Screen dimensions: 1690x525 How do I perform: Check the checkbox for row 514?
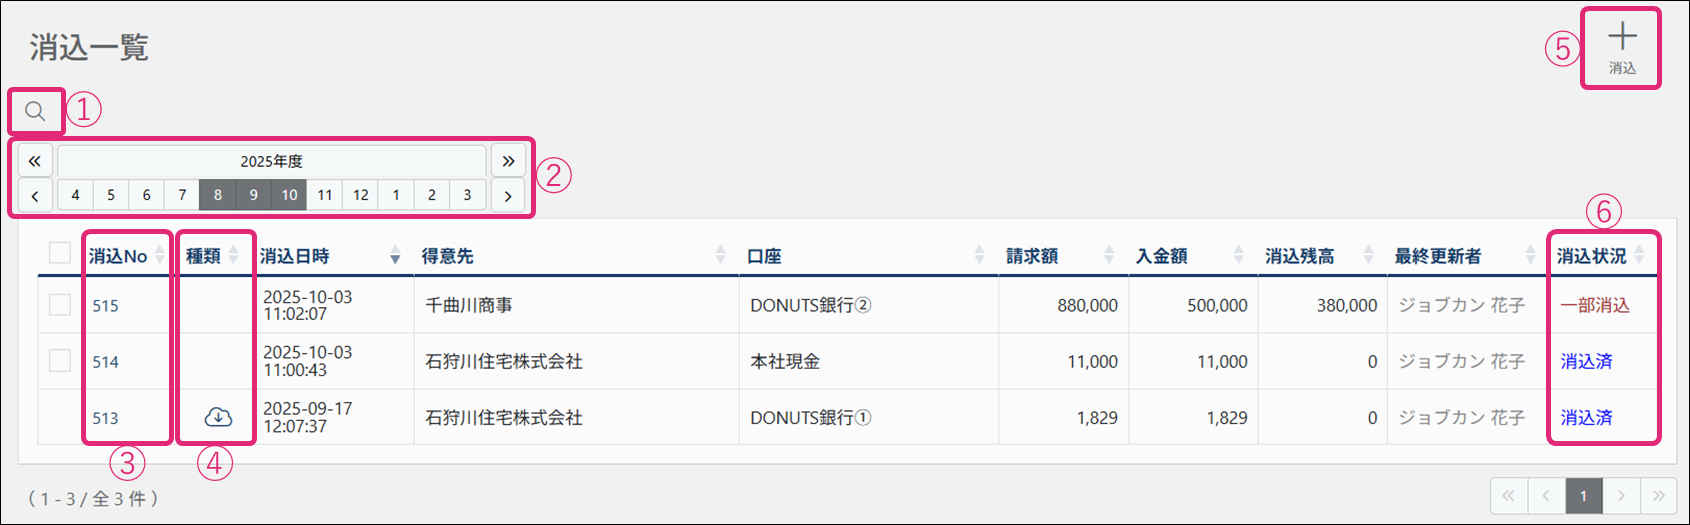pyautogui.click(x=60, y=361)
